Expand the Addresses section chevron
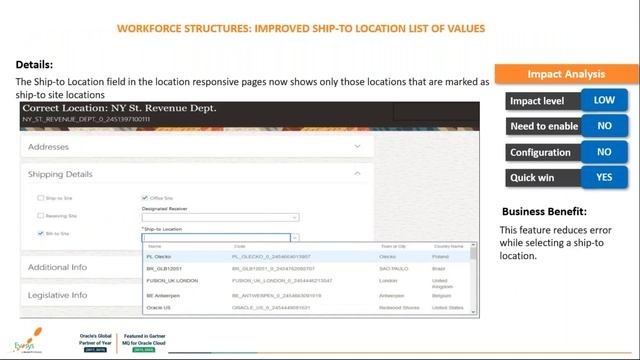Image resolution: width=640 pixels, height=360 pixels. coord(357,146)
